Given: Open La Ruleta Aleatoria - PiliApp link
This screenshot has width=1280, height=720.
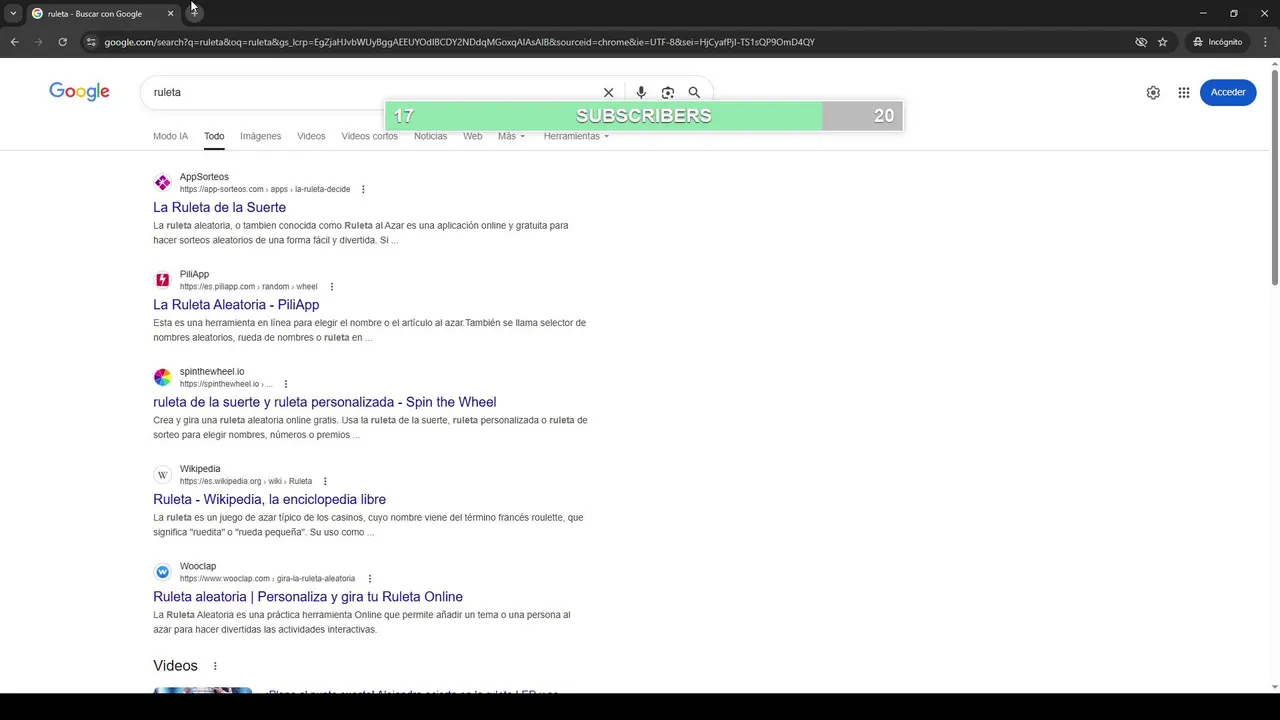Looking at the screenshot, I should point(236,305).
